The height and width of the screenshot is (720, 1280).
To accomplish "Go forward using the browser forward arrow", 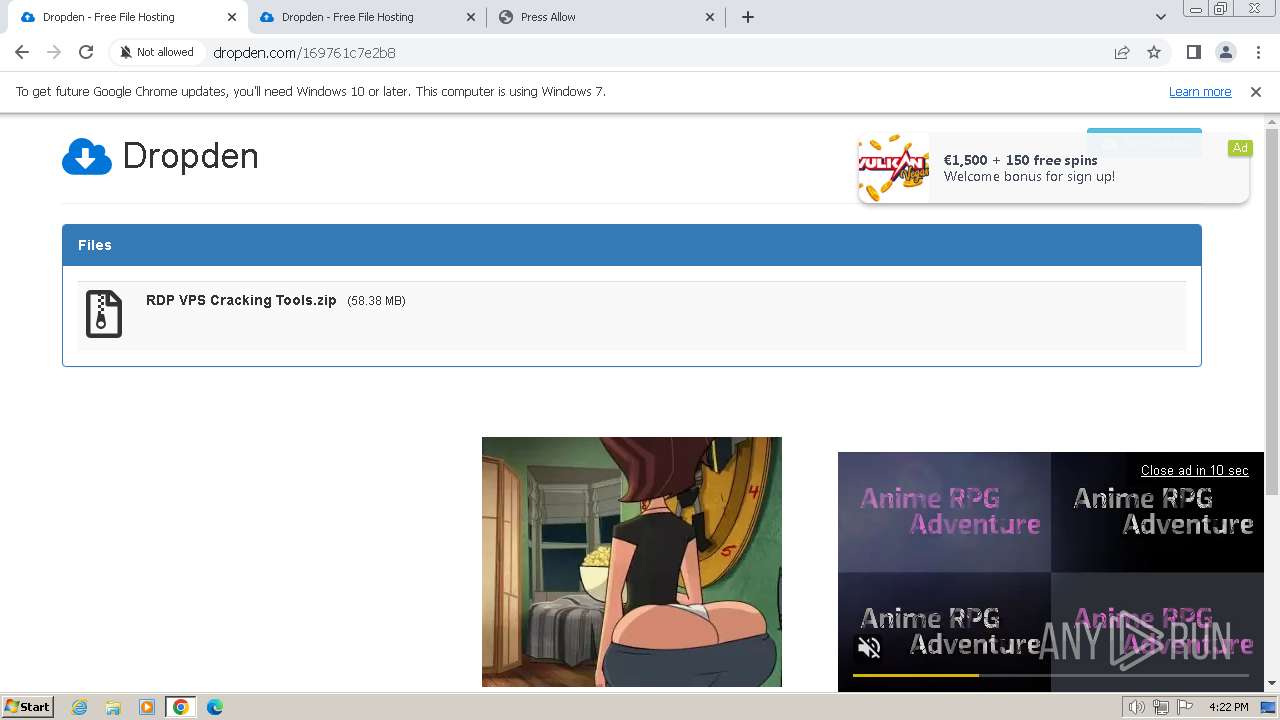I will pos(54,52).
